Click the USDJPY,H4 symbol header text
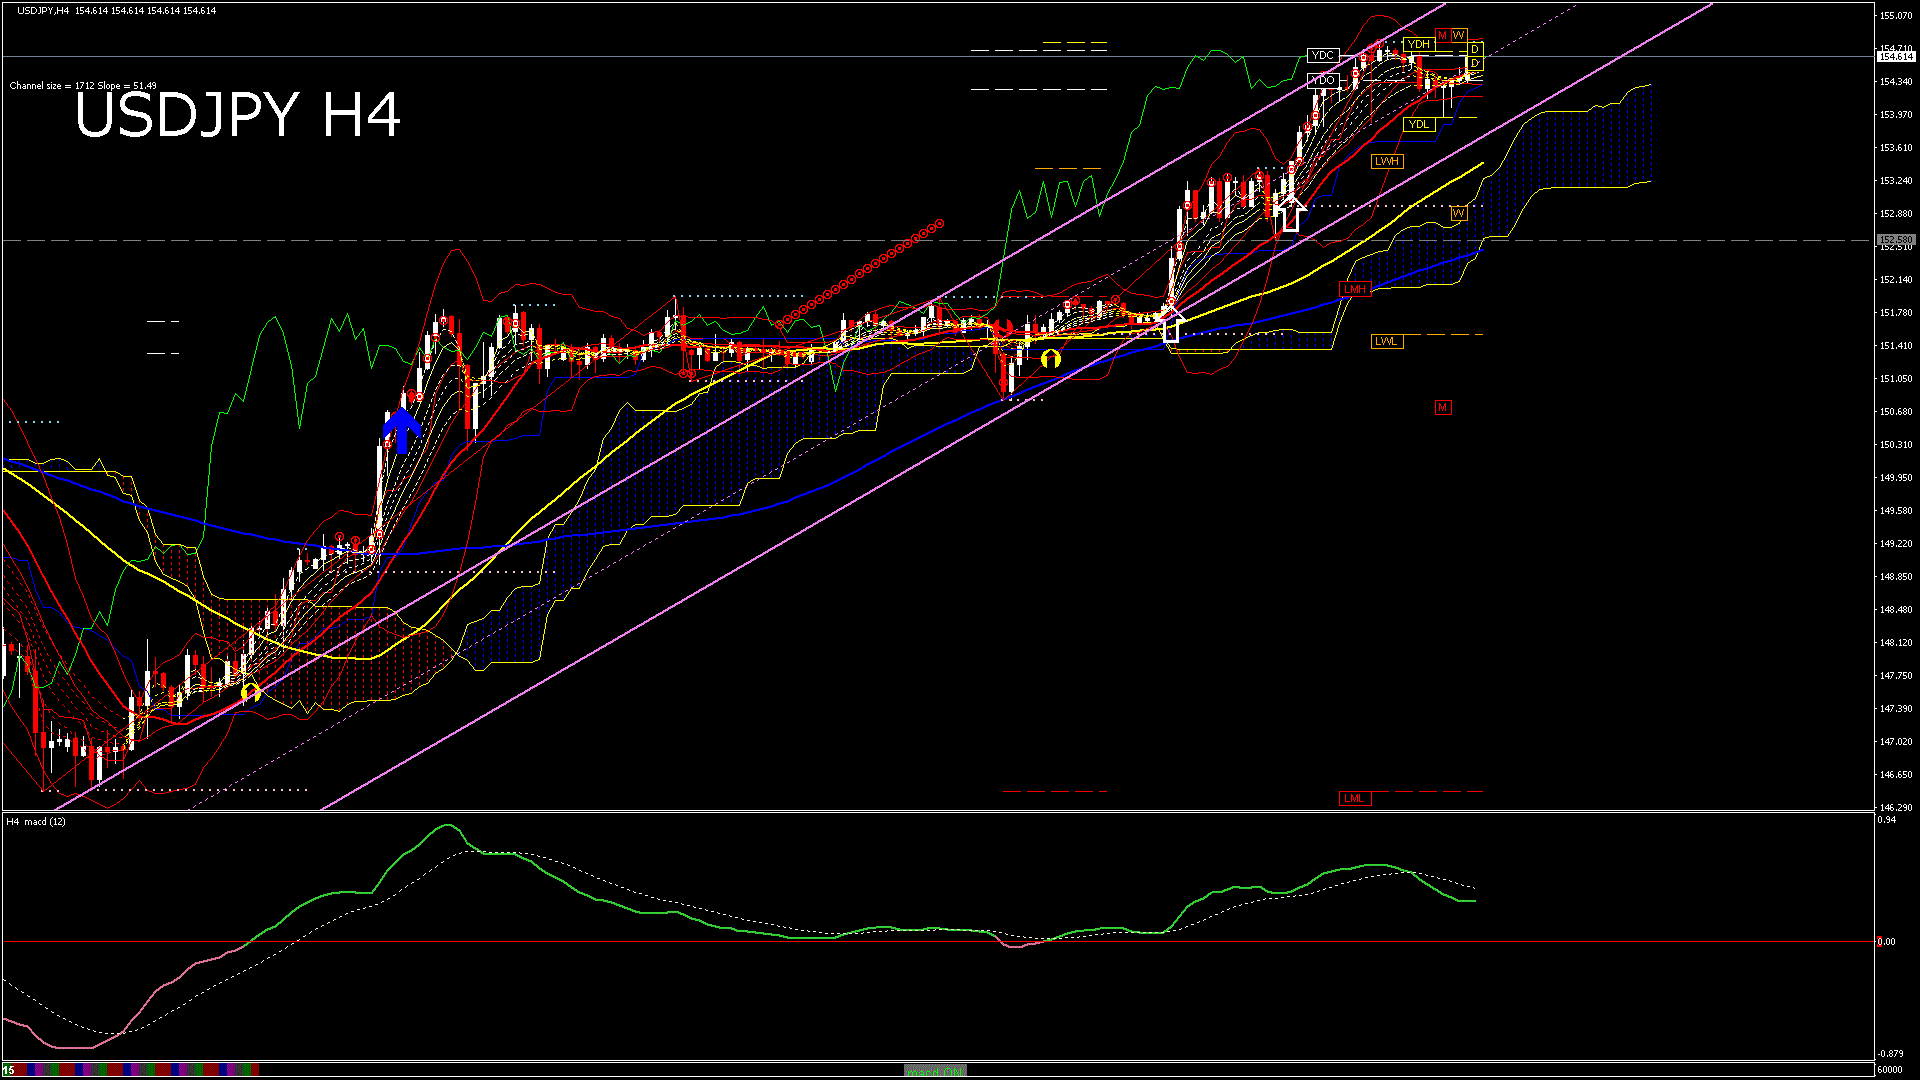This screenshot has height=1080, width=1920. click(x=43, y=10)
